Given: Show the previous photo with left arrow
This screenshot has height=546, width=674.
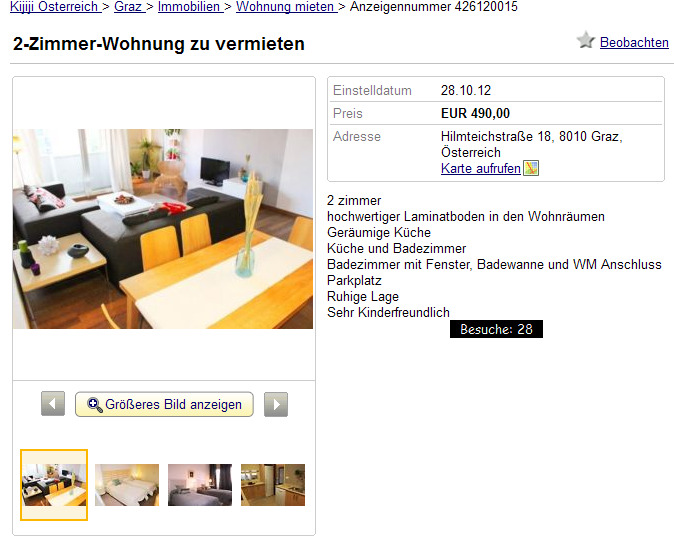Looking at the screenshot, I should [53, 404].
